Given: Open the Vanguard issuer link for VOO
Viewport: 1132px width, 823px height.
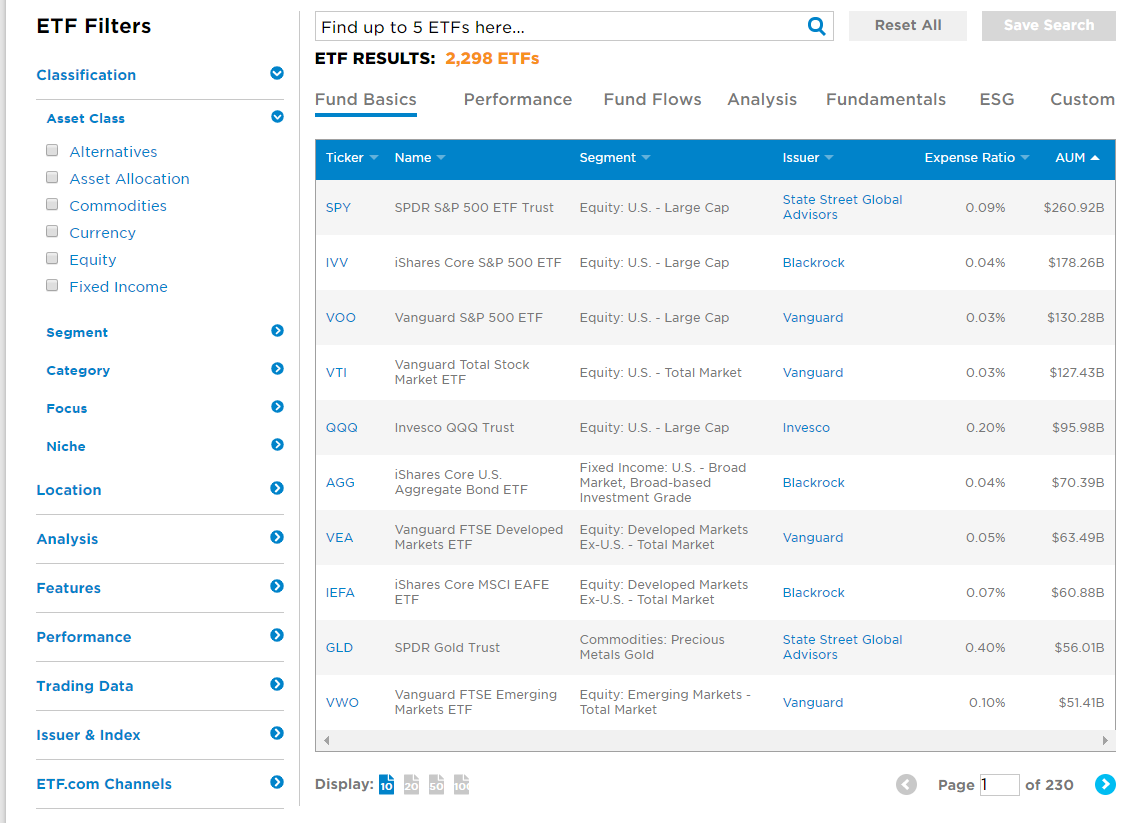Looking at the screenshot, I should click(813, 317).
